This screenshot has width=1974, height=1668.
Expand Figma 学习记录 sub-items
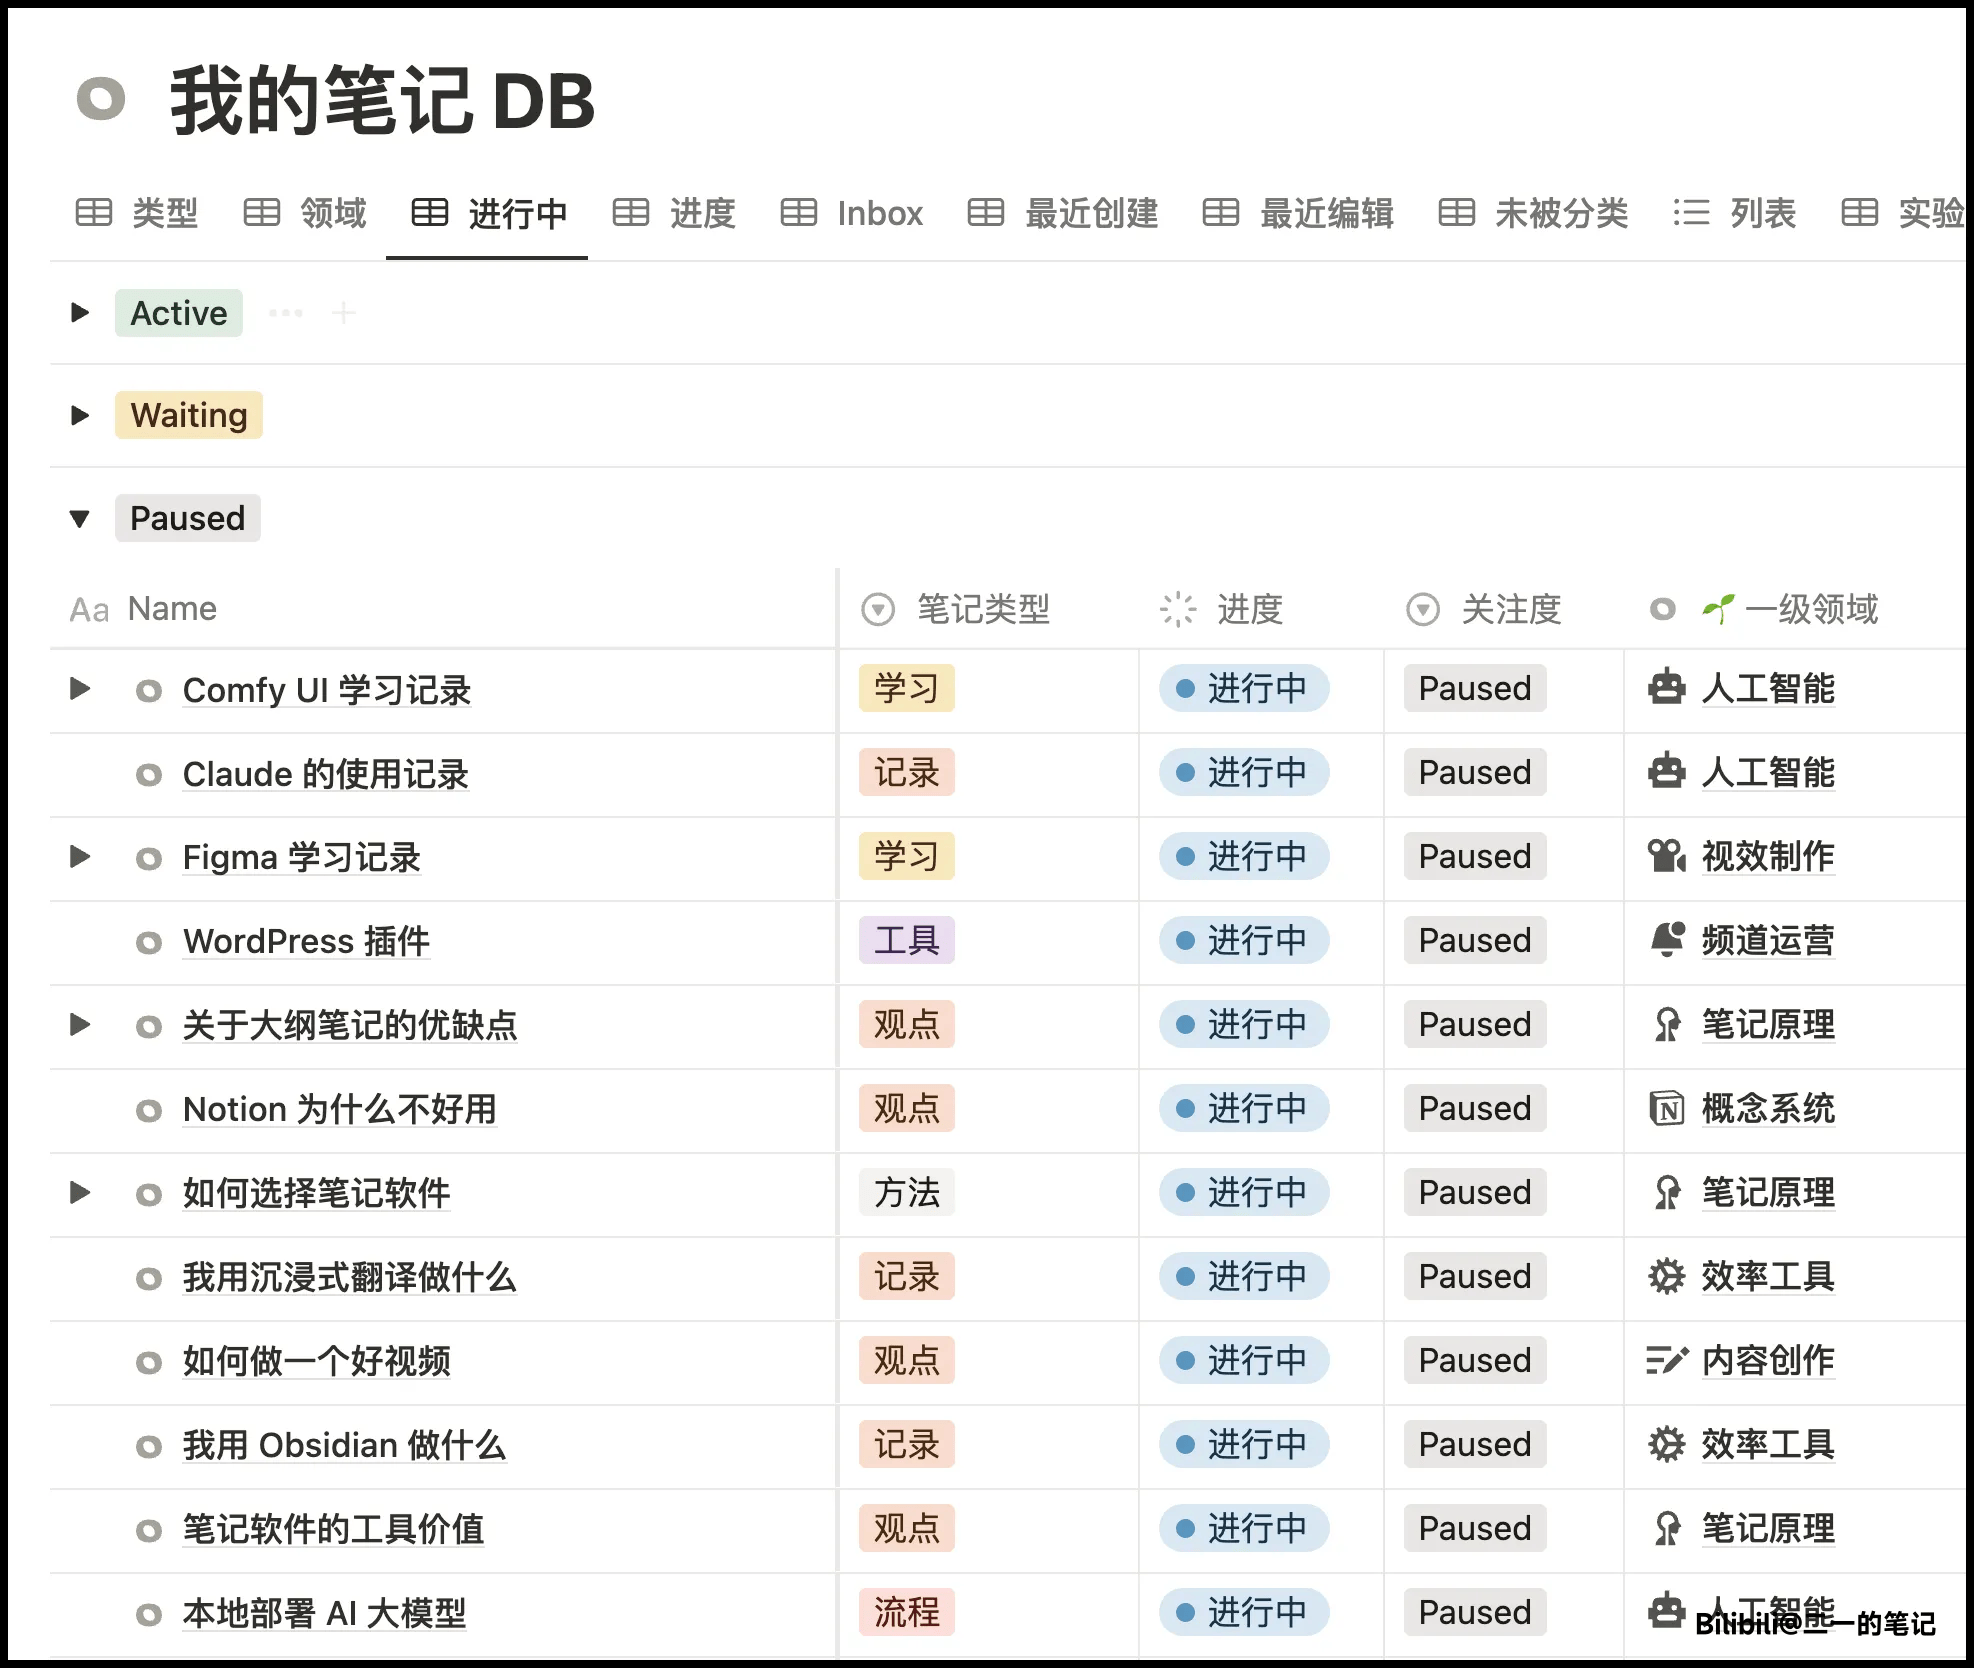(80, 856)
